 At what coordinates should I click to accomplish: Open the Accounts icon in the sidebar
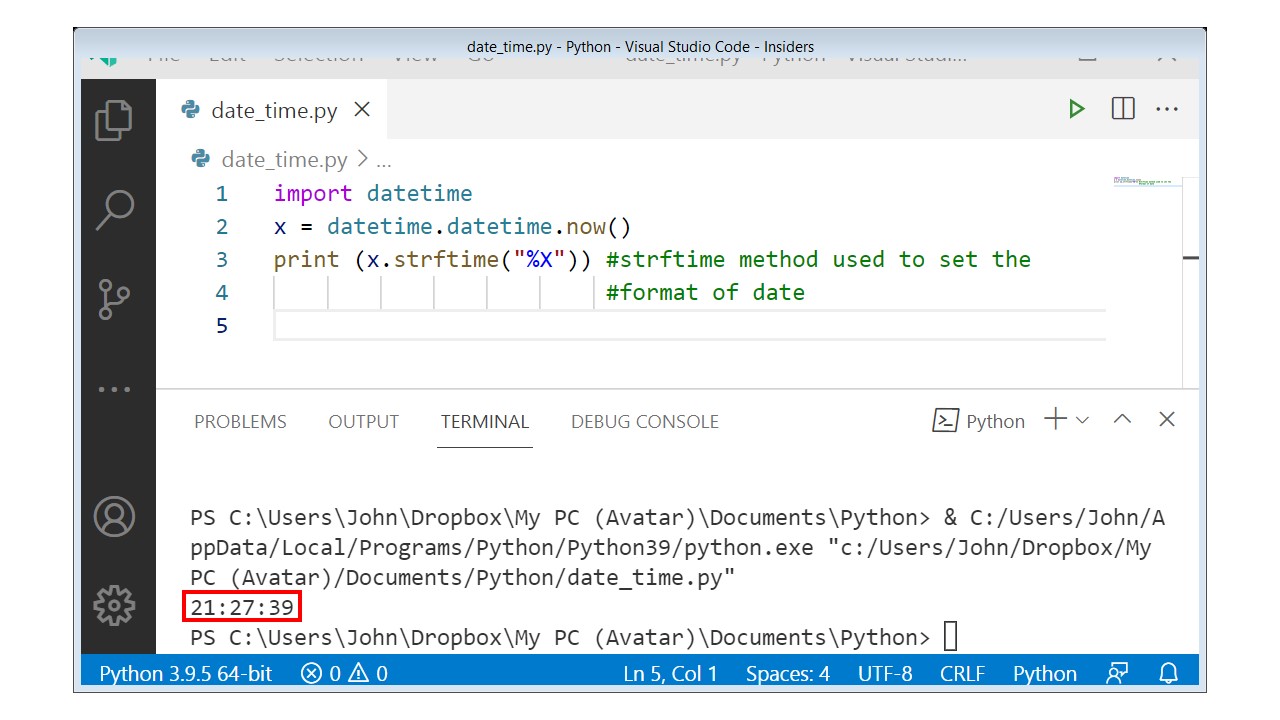(x=115, y=516)
